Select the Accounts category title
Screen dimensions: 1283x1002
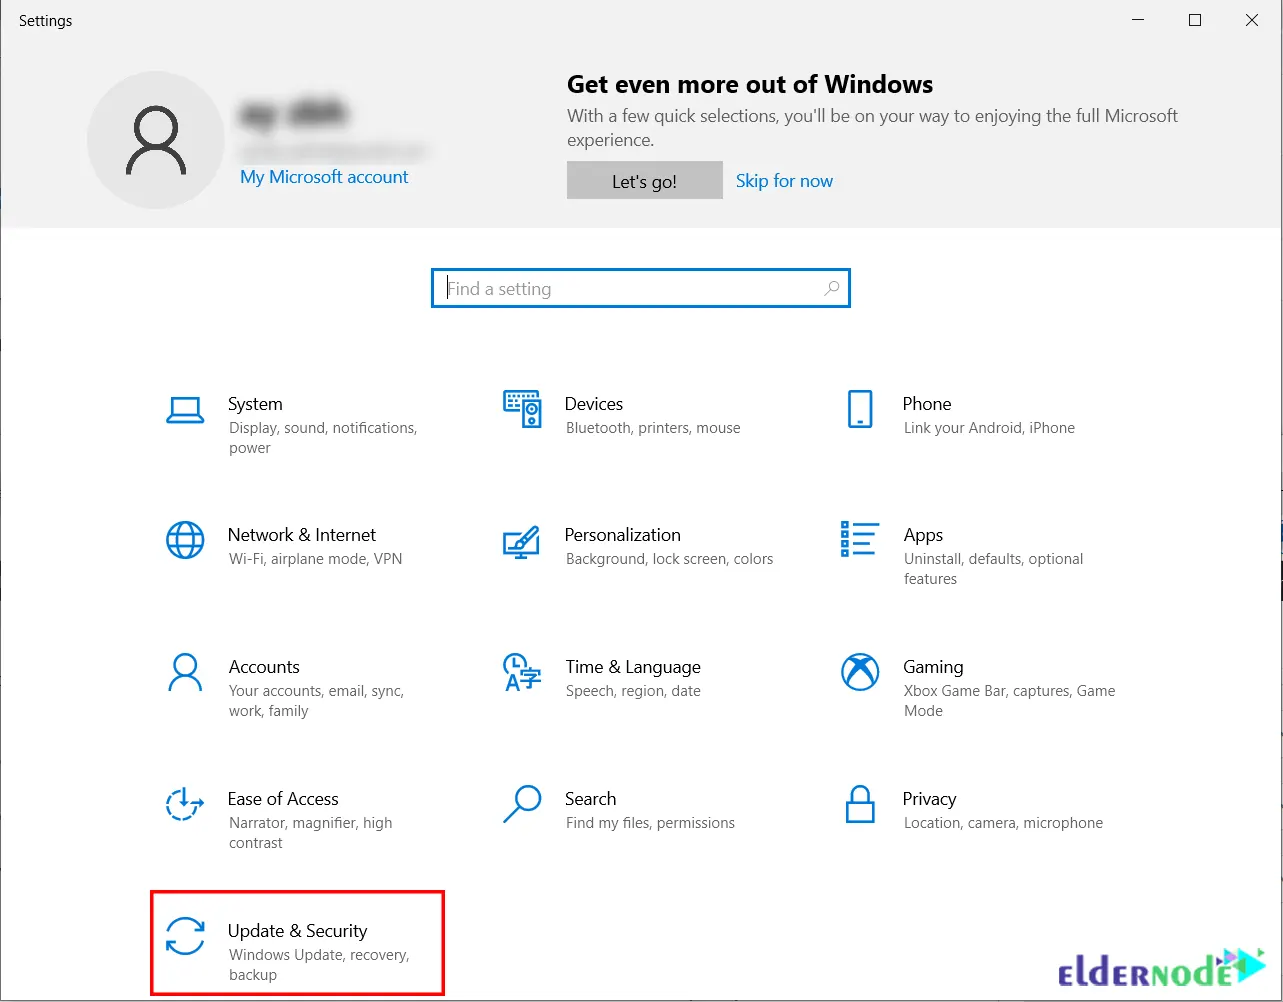(x=264, y=667)
